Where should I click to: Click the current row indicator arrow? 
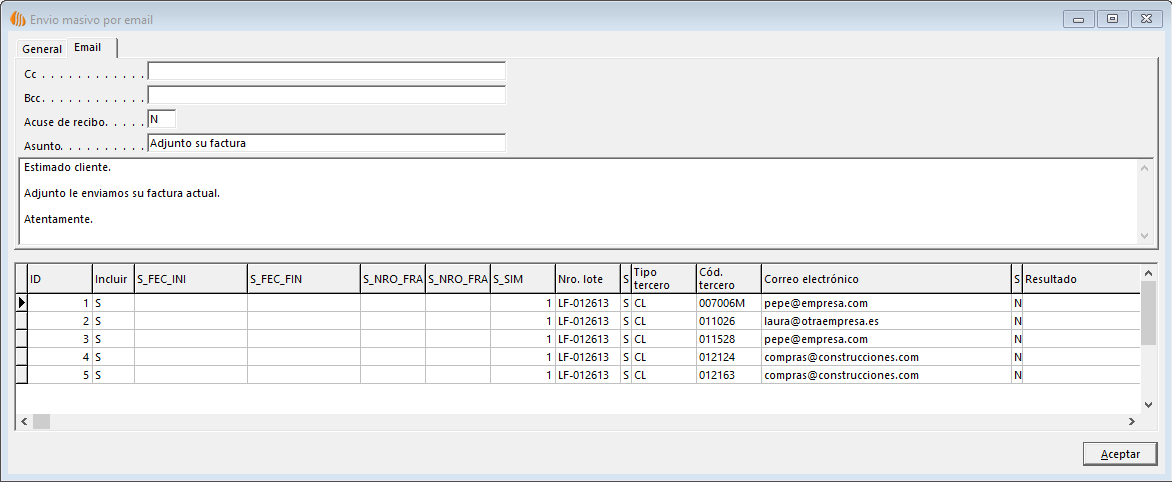pos(21,303)
